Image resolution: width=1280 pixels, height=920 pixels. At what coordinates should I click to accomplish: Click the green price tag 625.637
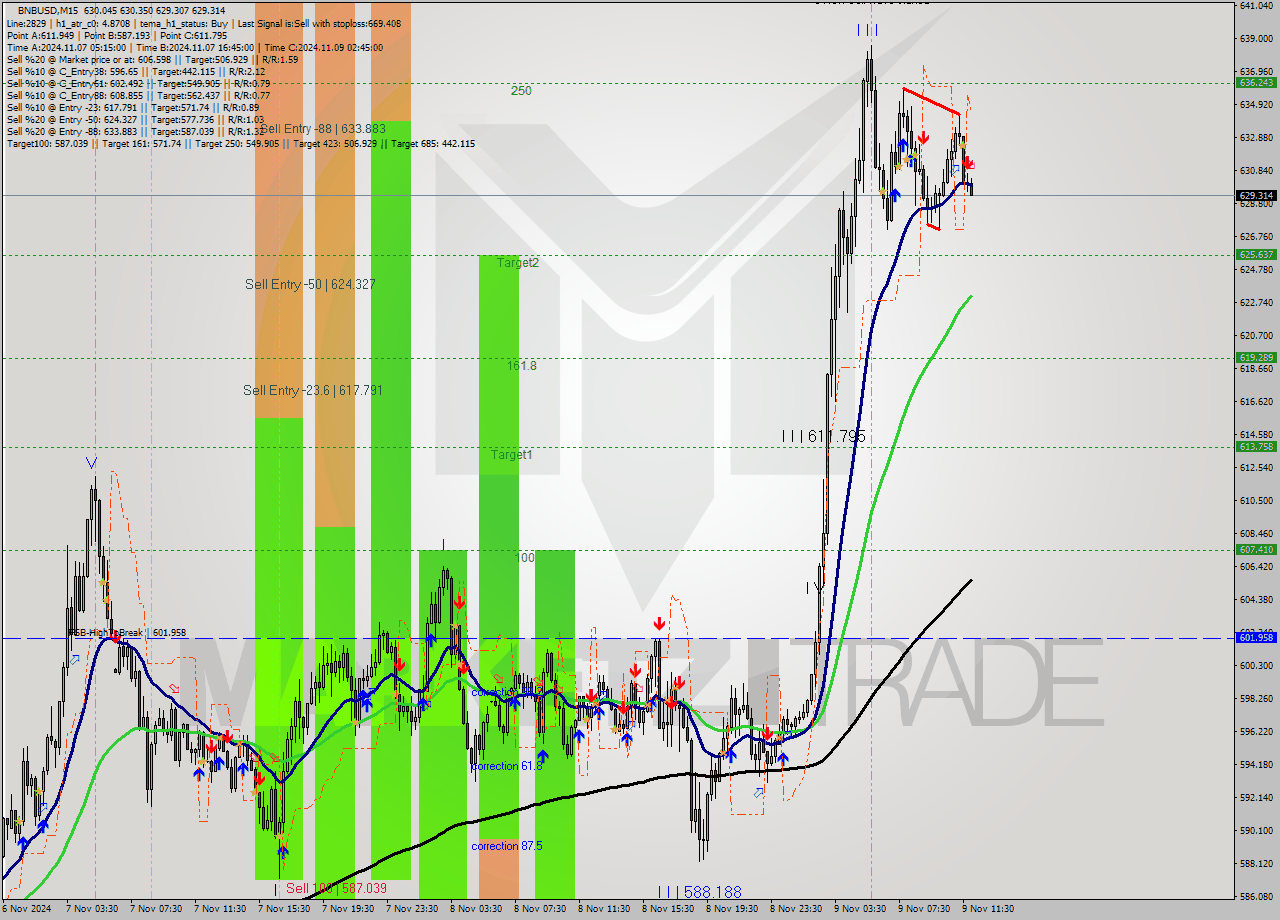point(1256,255)
